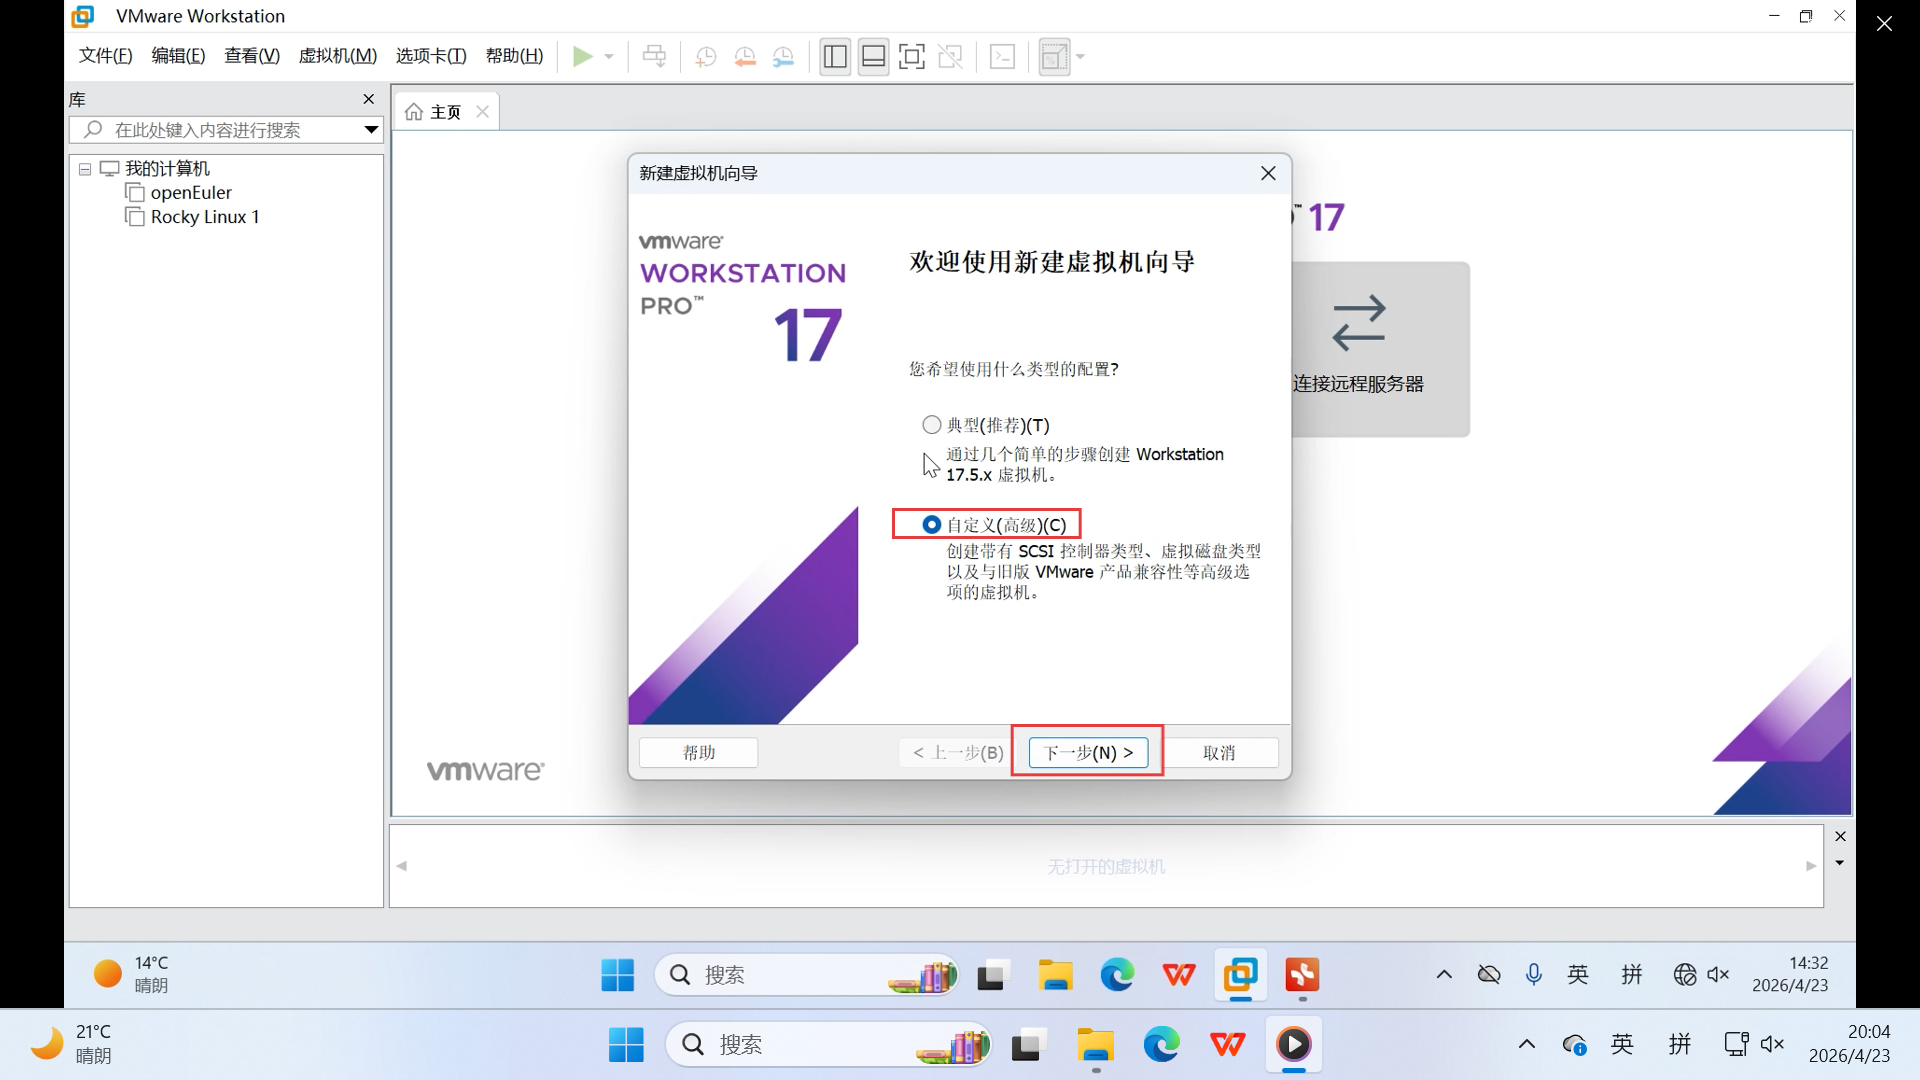Select the 典型(推荐) radio option
The width and height of the screenshot is (1920, 1080).
point(932,425)
